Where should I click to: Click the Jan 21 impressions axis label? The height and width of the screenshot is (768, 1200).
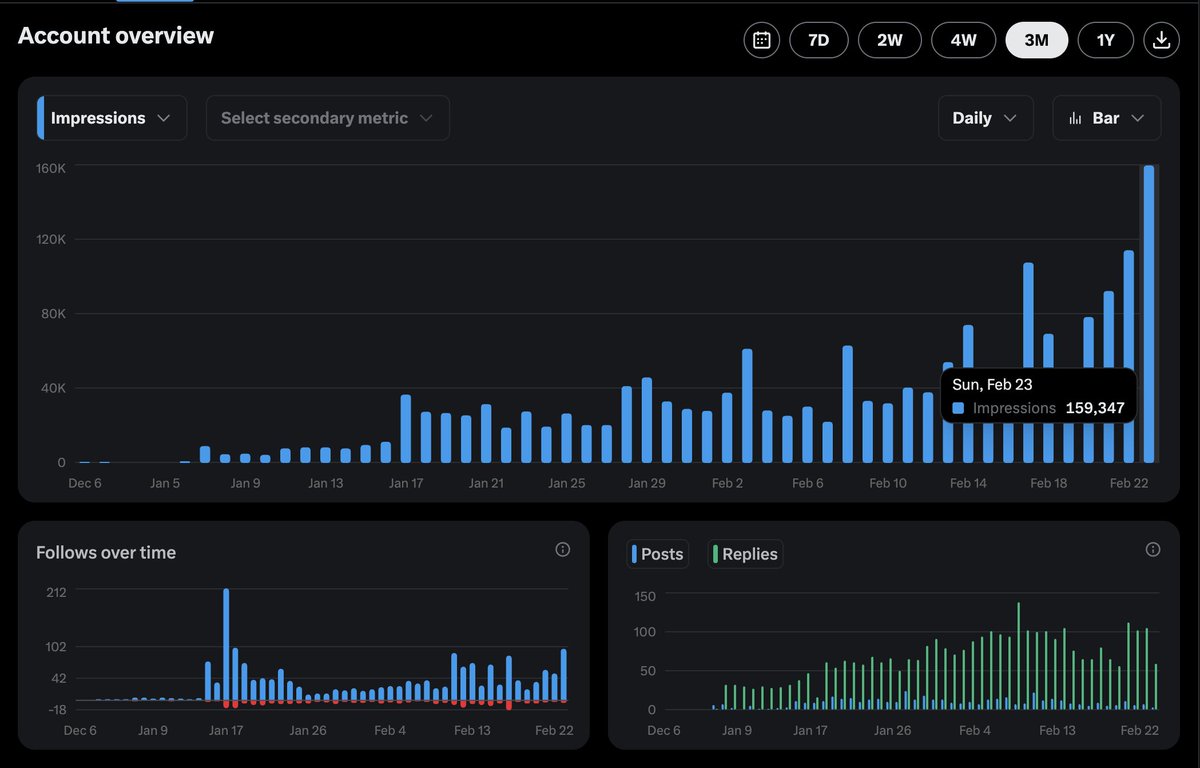point(486,483)
